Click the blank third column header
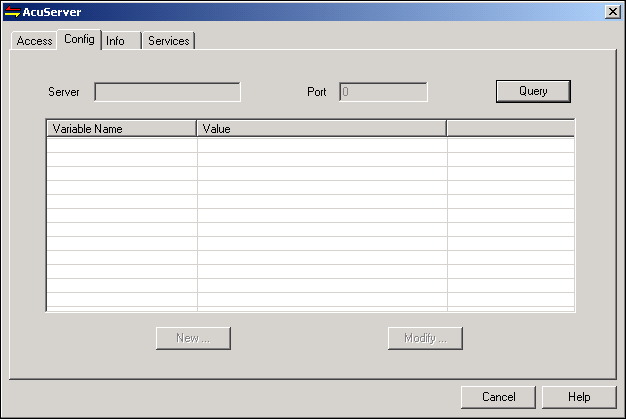Screen dimensions: 626x419 [510, 129]
